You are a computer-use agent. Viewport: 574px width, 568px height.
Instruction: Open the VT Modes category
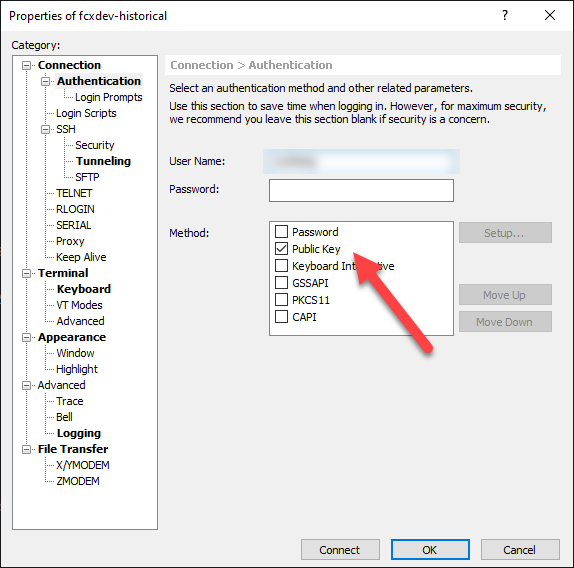point(79,305)
